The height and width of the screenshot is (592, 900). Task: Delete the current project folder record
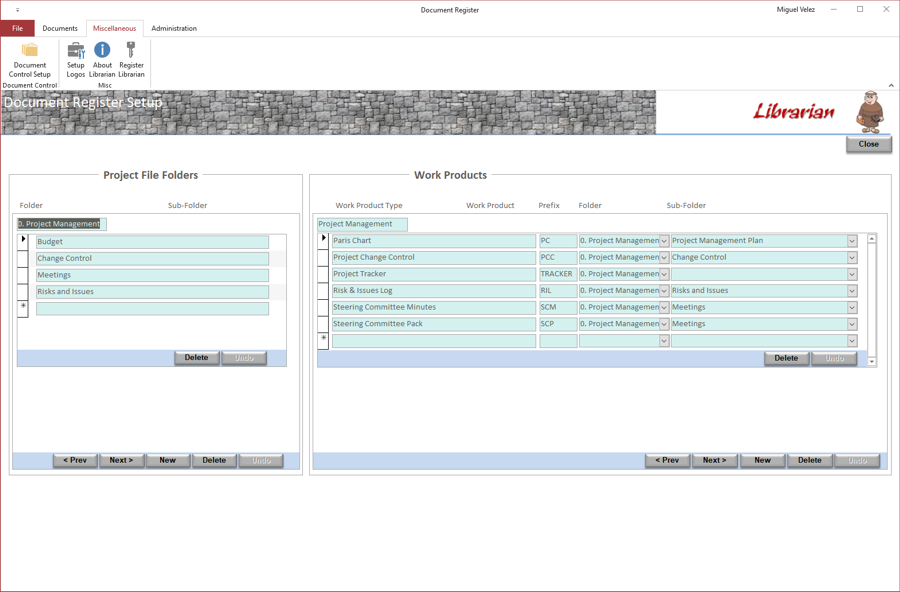coord(214,461)
